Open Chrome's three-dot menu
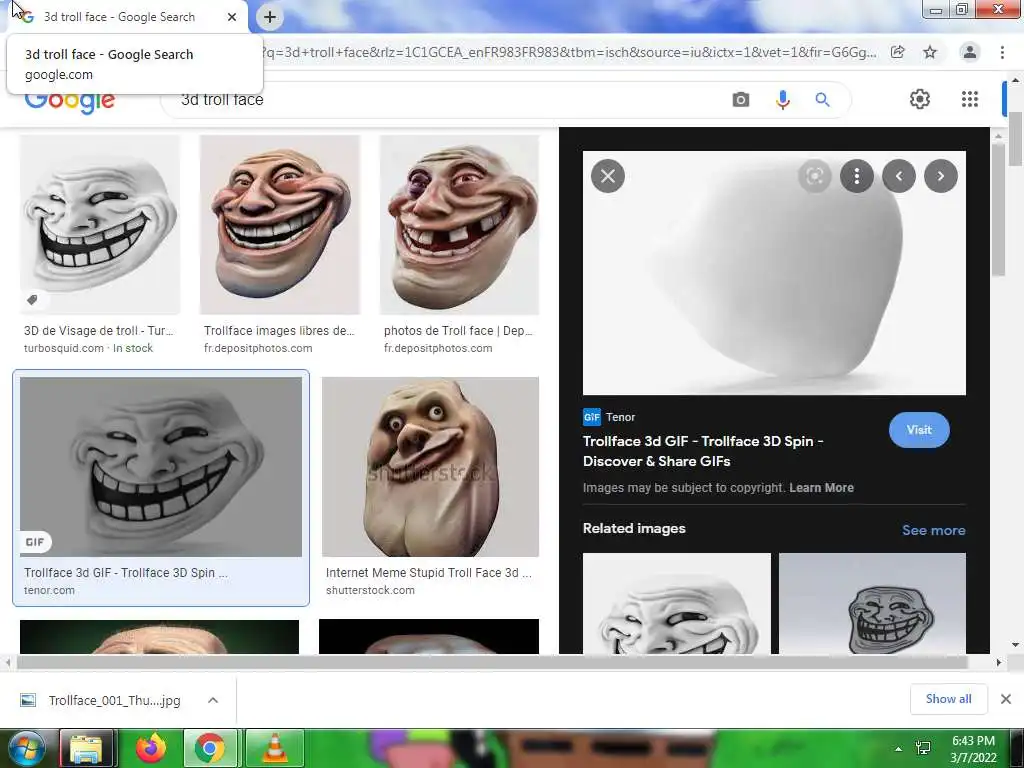This screenshot has height=768, width=1024. [x=1002, y=52]
